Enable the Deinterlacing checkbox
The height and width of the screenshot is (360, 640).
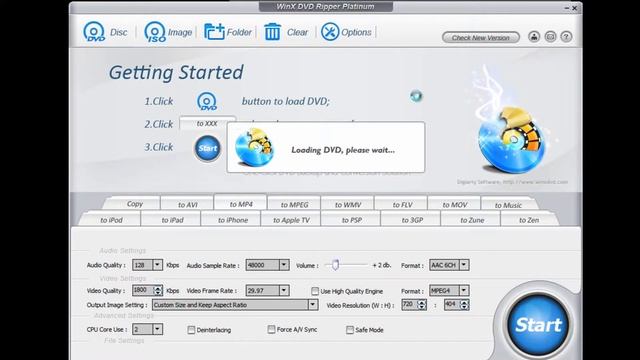(x=191, y=330)
